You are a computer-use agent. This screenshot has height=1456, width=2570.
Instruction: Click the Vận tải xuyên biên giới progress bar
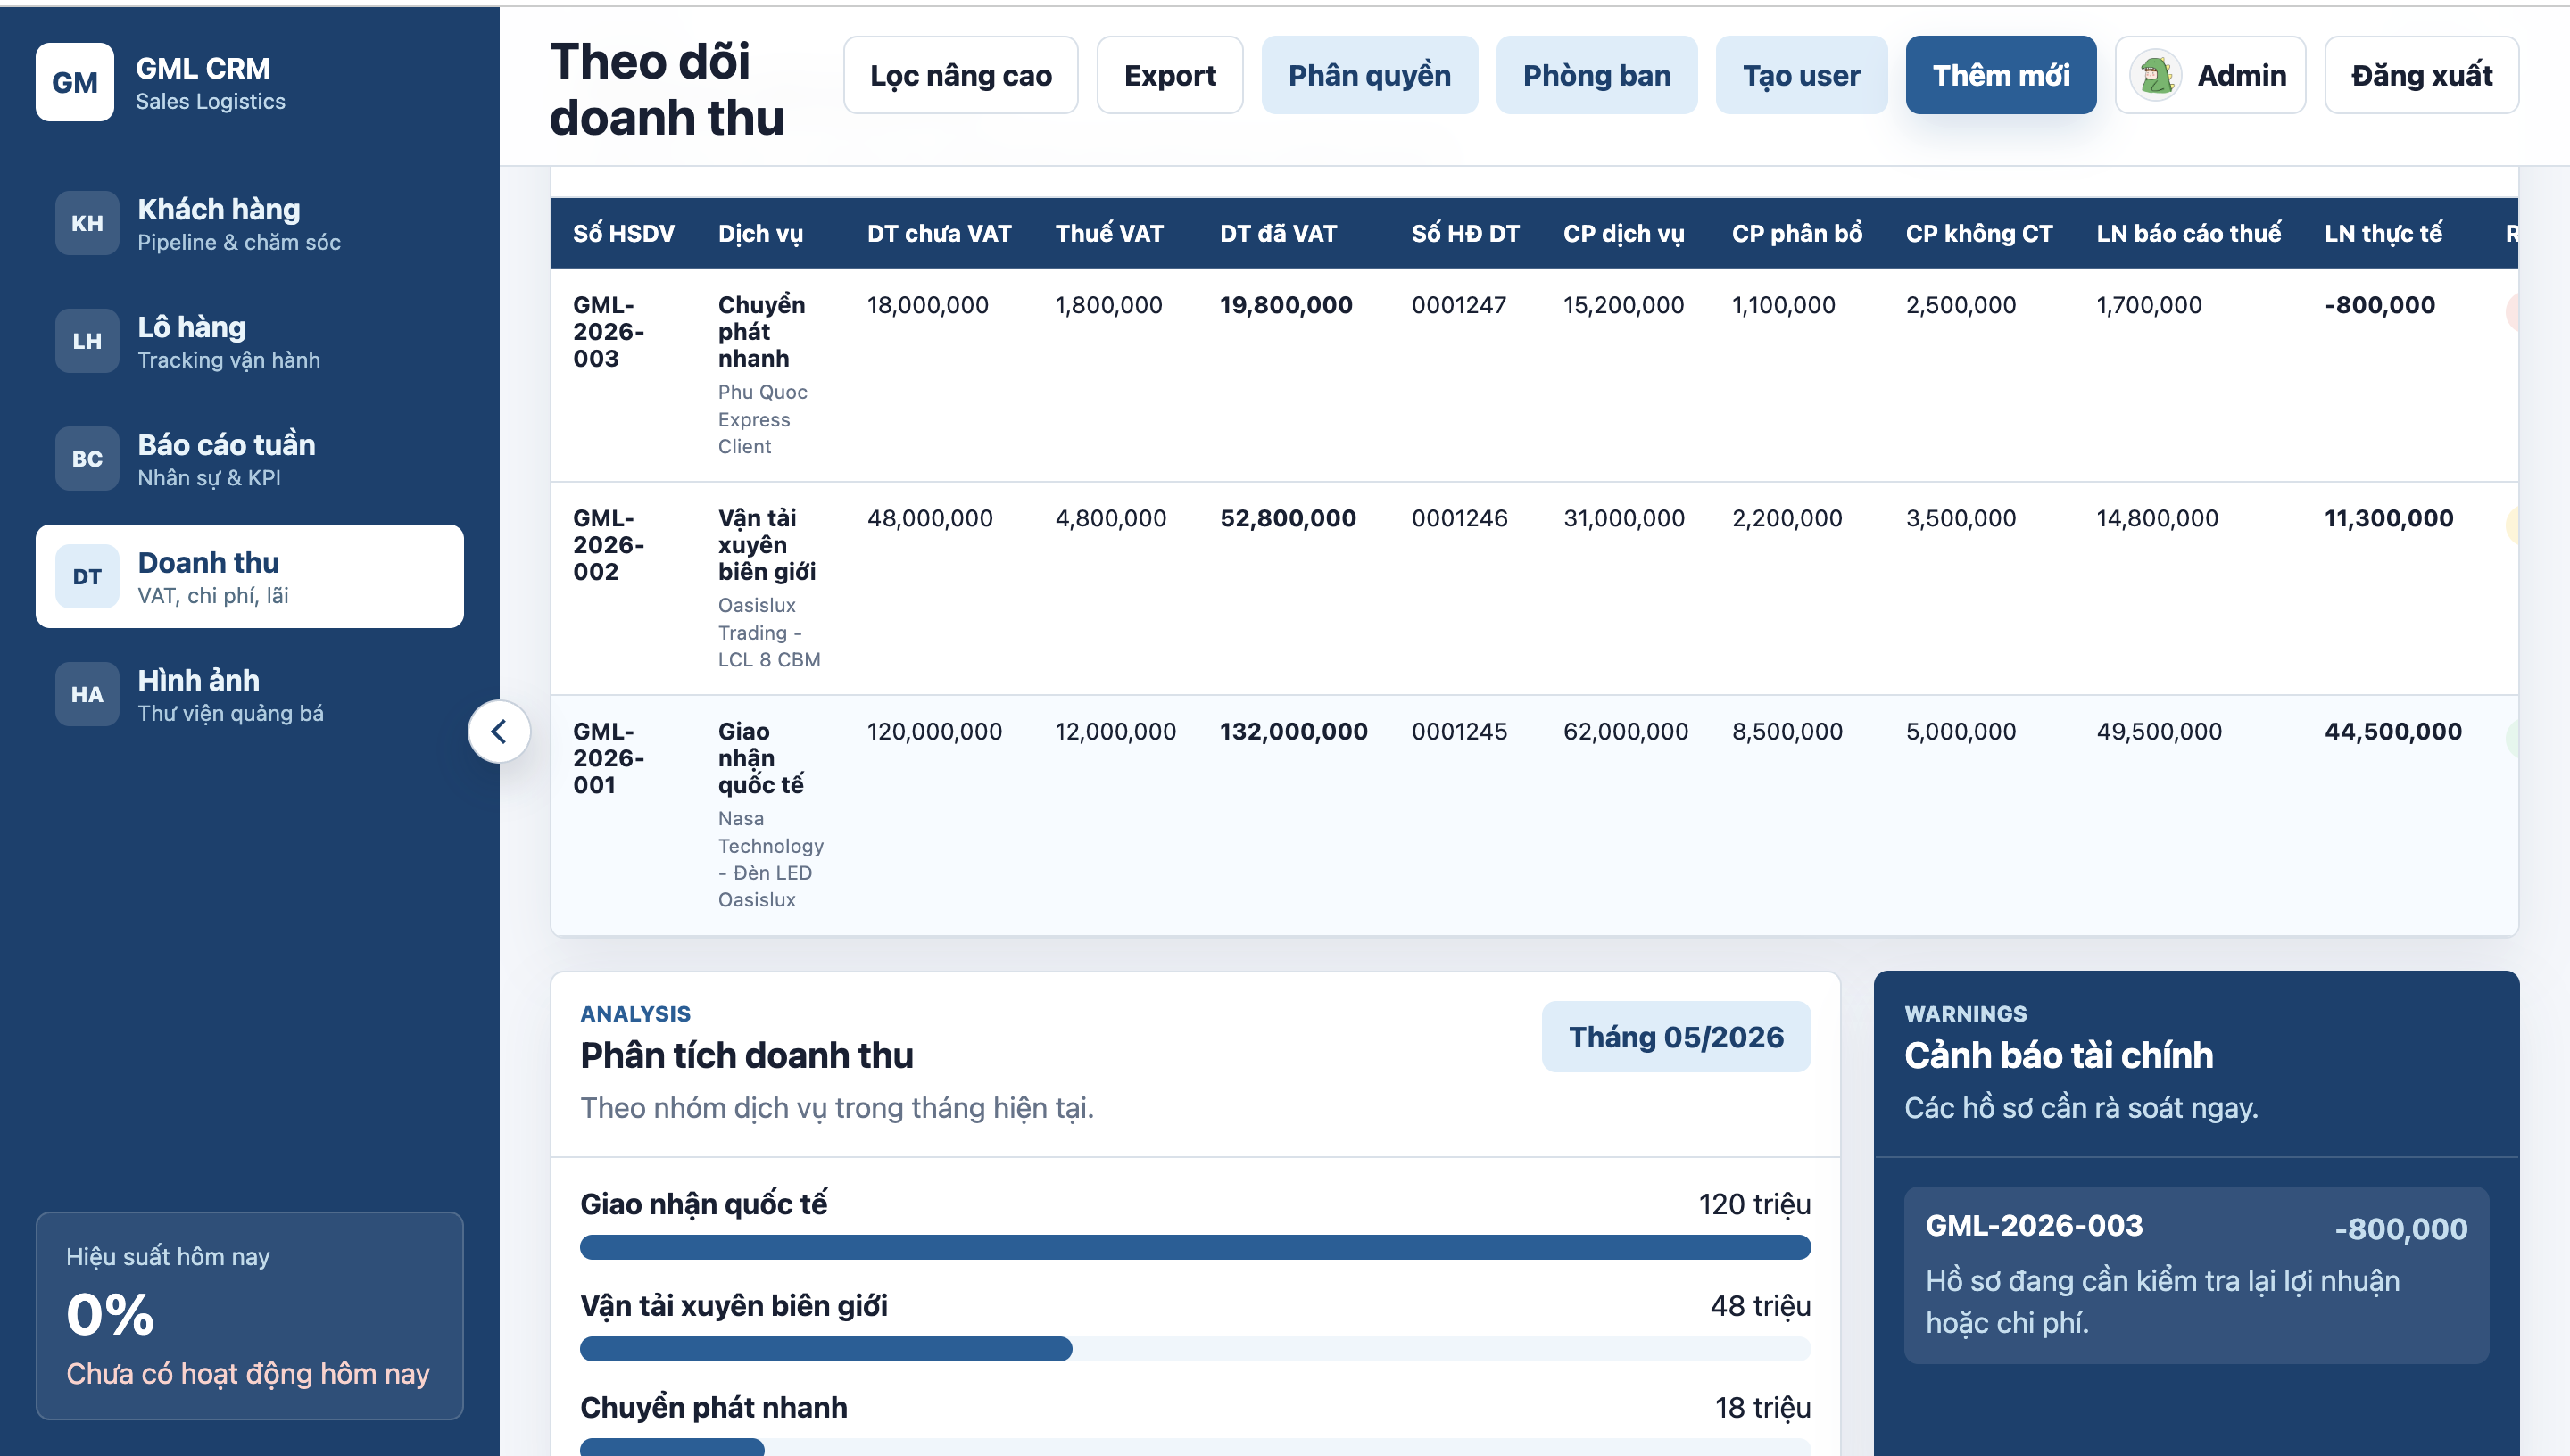tap(1195, 1349)
